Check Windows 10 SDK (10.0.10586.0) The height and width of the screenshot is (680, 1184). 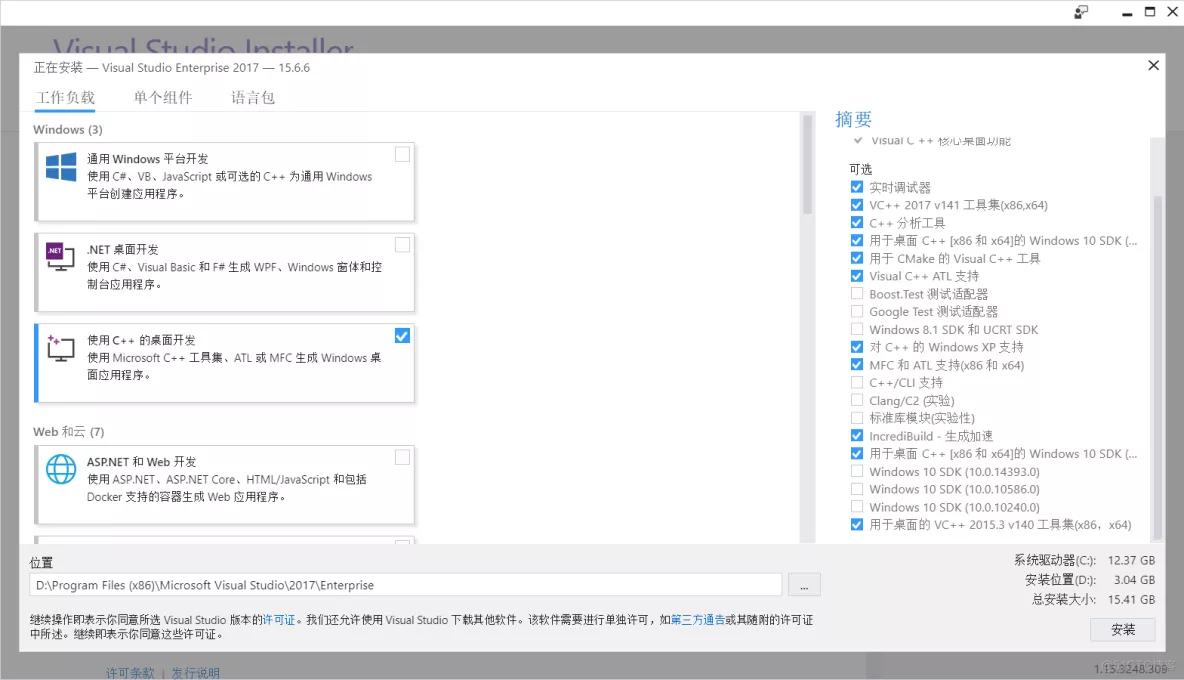[856, 489]
